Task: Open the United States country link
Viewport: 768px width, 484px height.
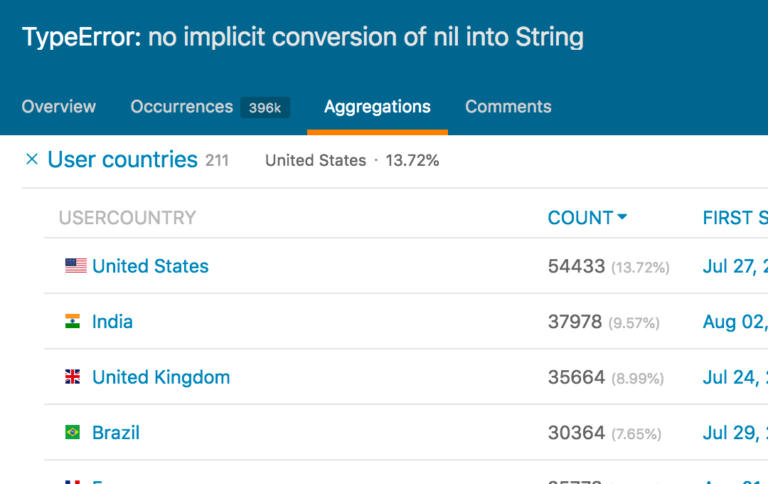Action: click(150, 266)
